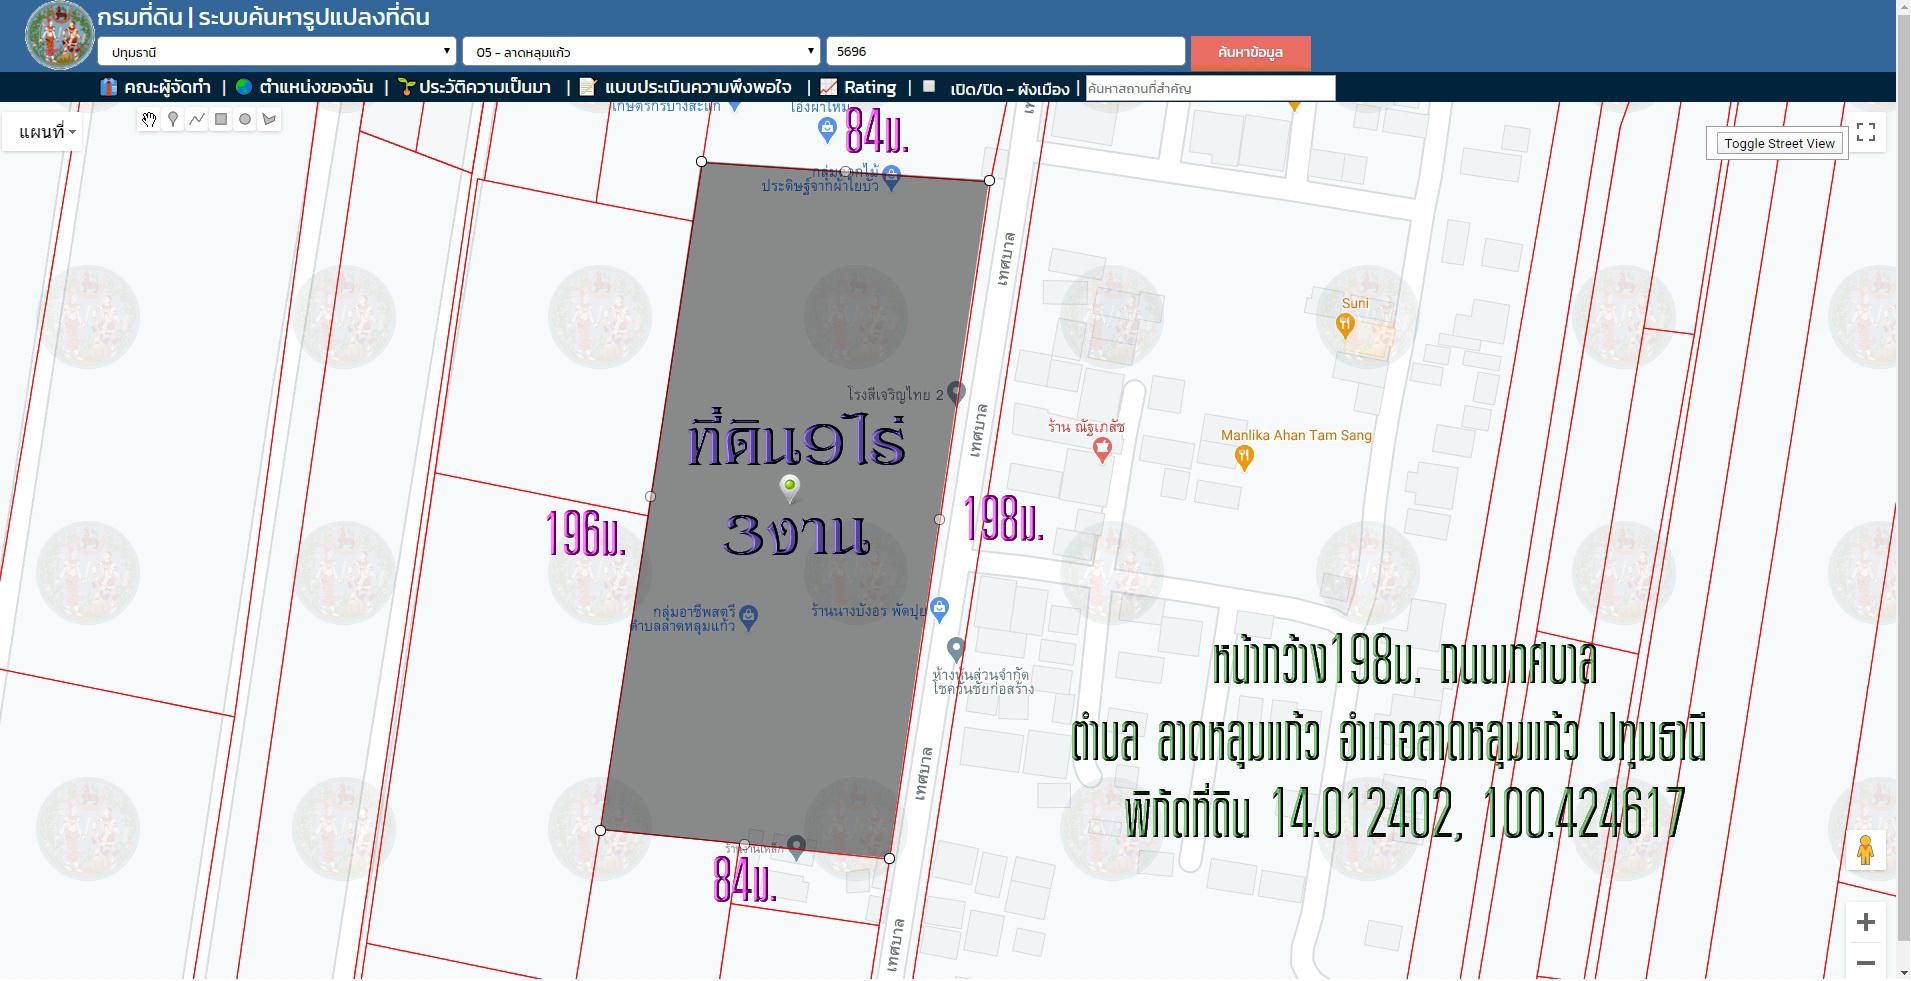Click the ค้นหาสถานที่สำคัญ place search field

[x=1210, y=88]
